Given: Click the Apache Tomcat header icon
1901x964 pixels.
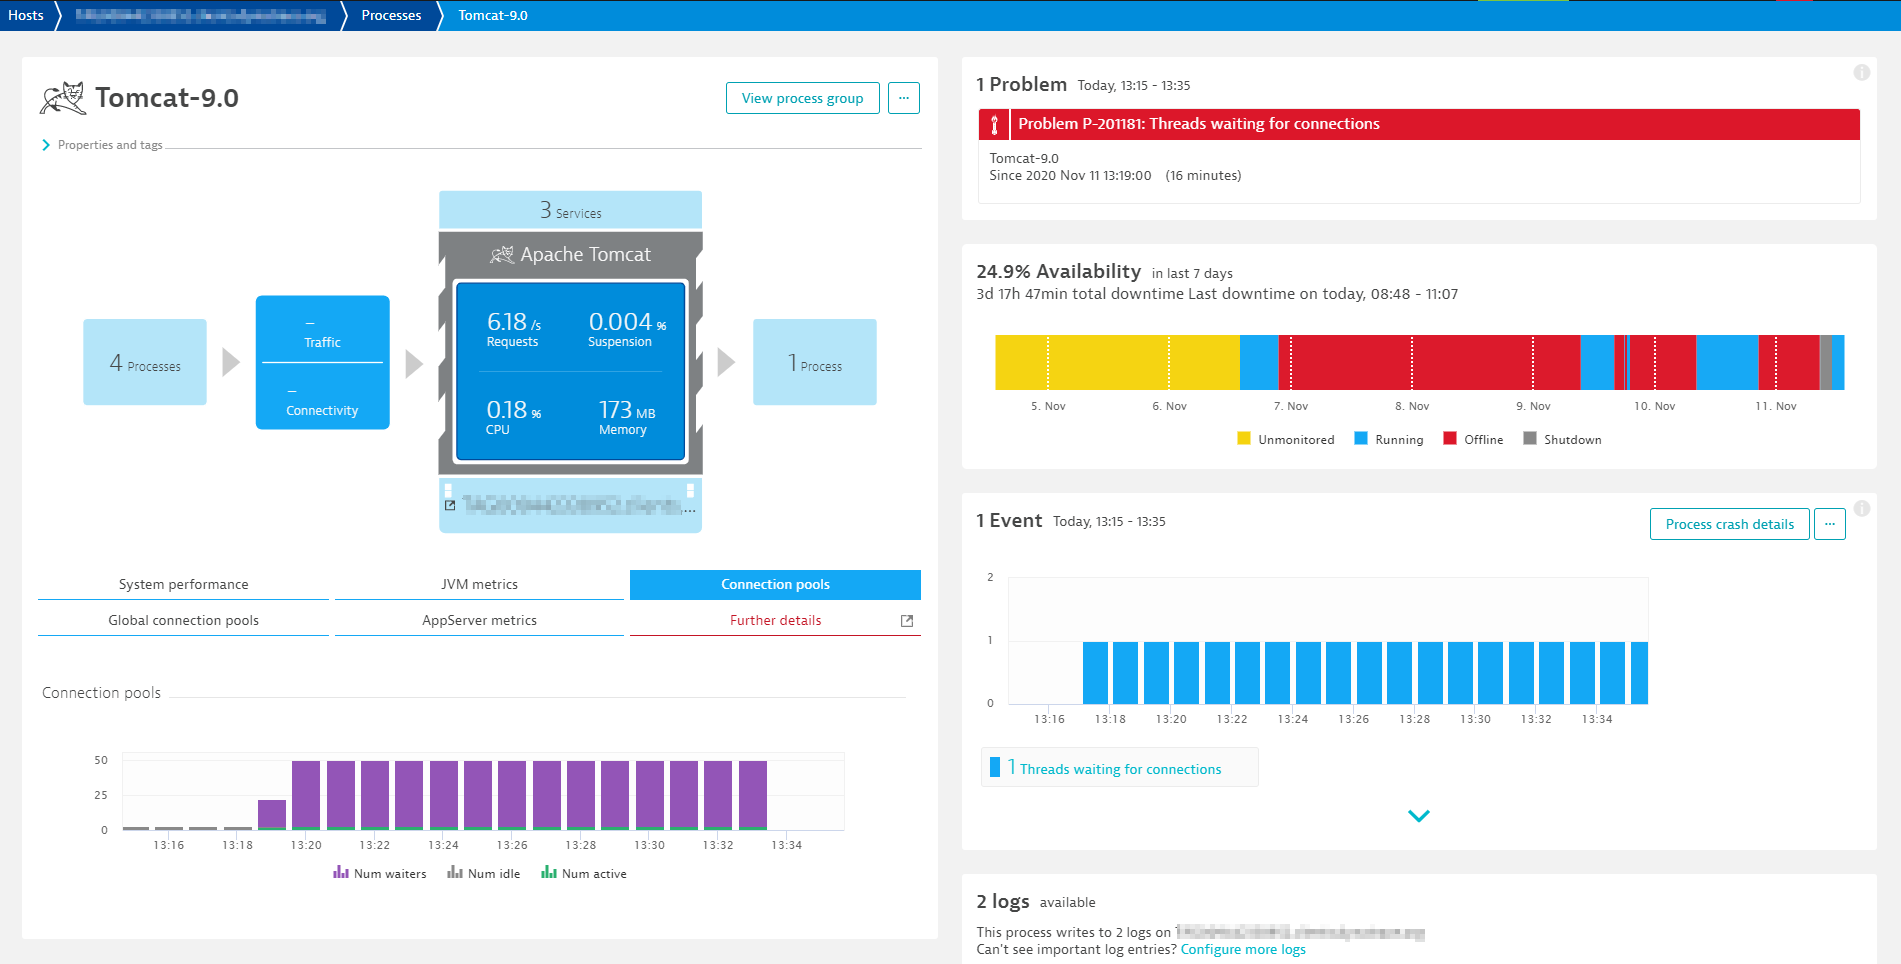Looking at the screenshot, I should pos(502,255).
